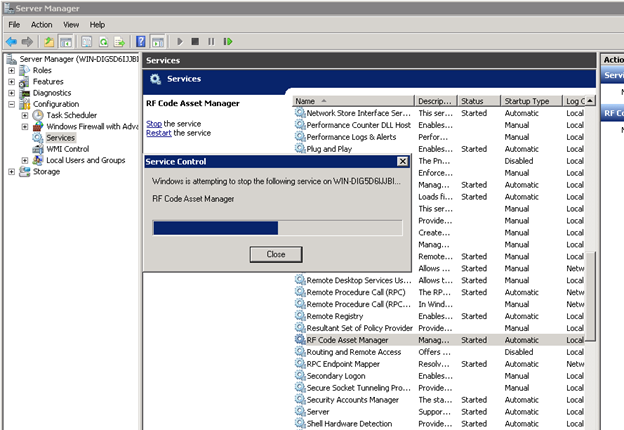The image size is (624, 430).
Task: Select Shell Hardware Detection service
Action: click(x=349, y=424)
